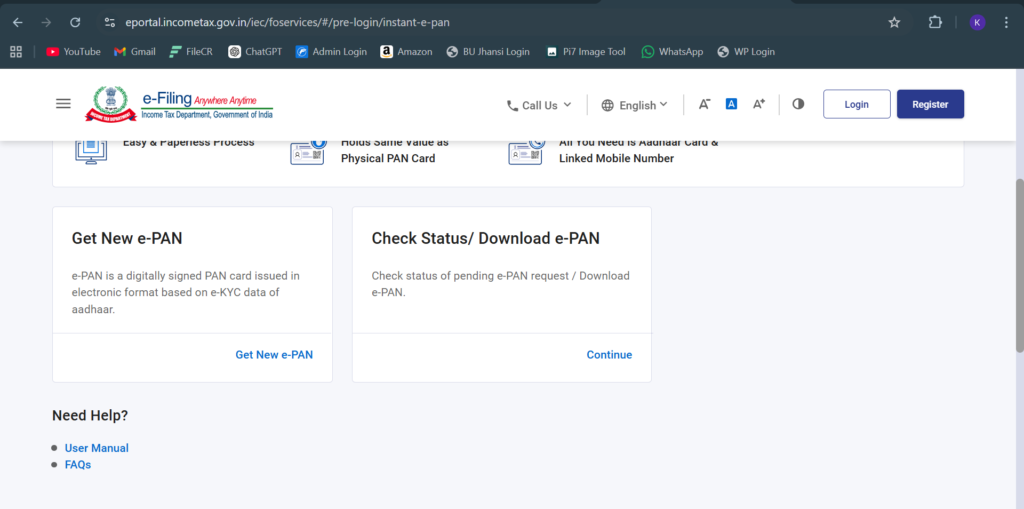Bookmark this page with star icon

(x=894, y=22)
